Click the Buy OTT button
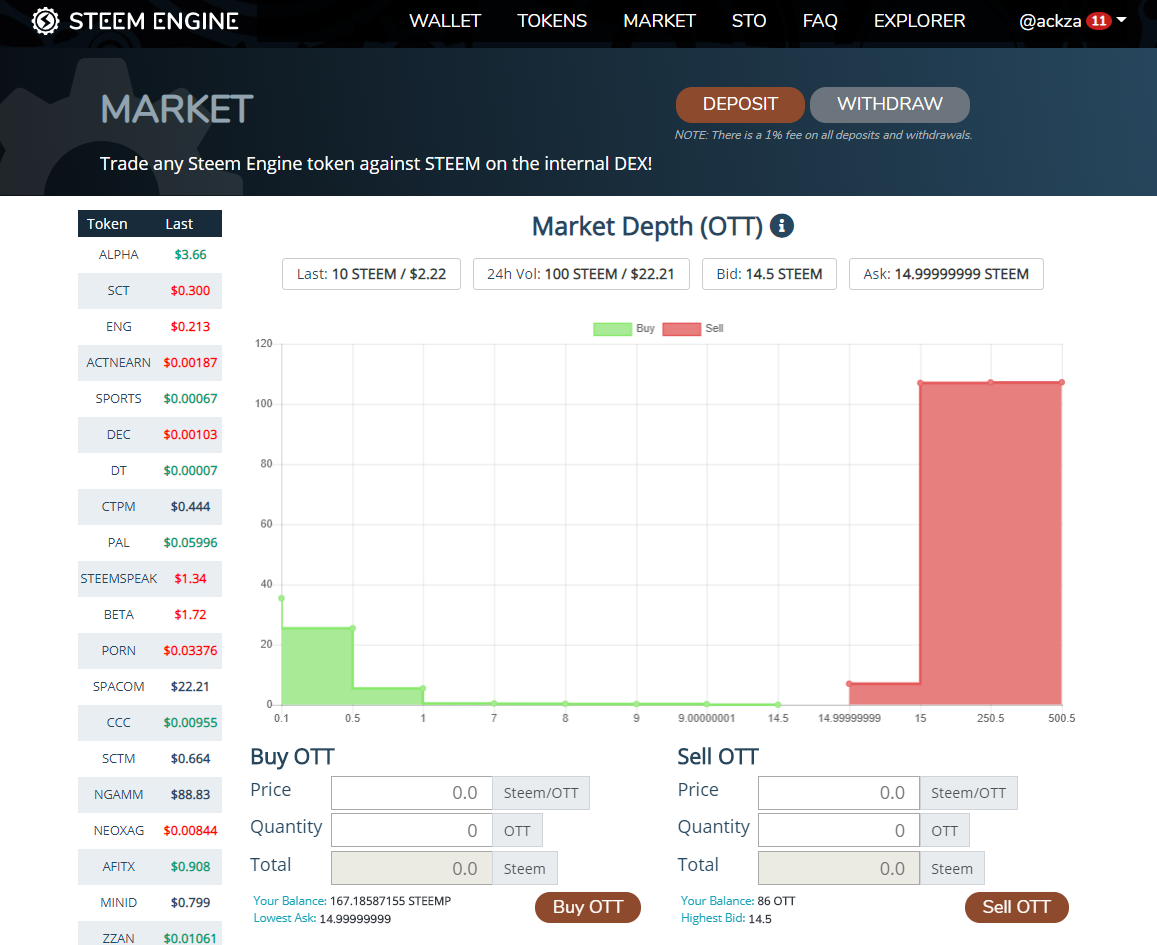Image resolution: width=1157 pixels, height=945 pixels. [x=587, y=907]
